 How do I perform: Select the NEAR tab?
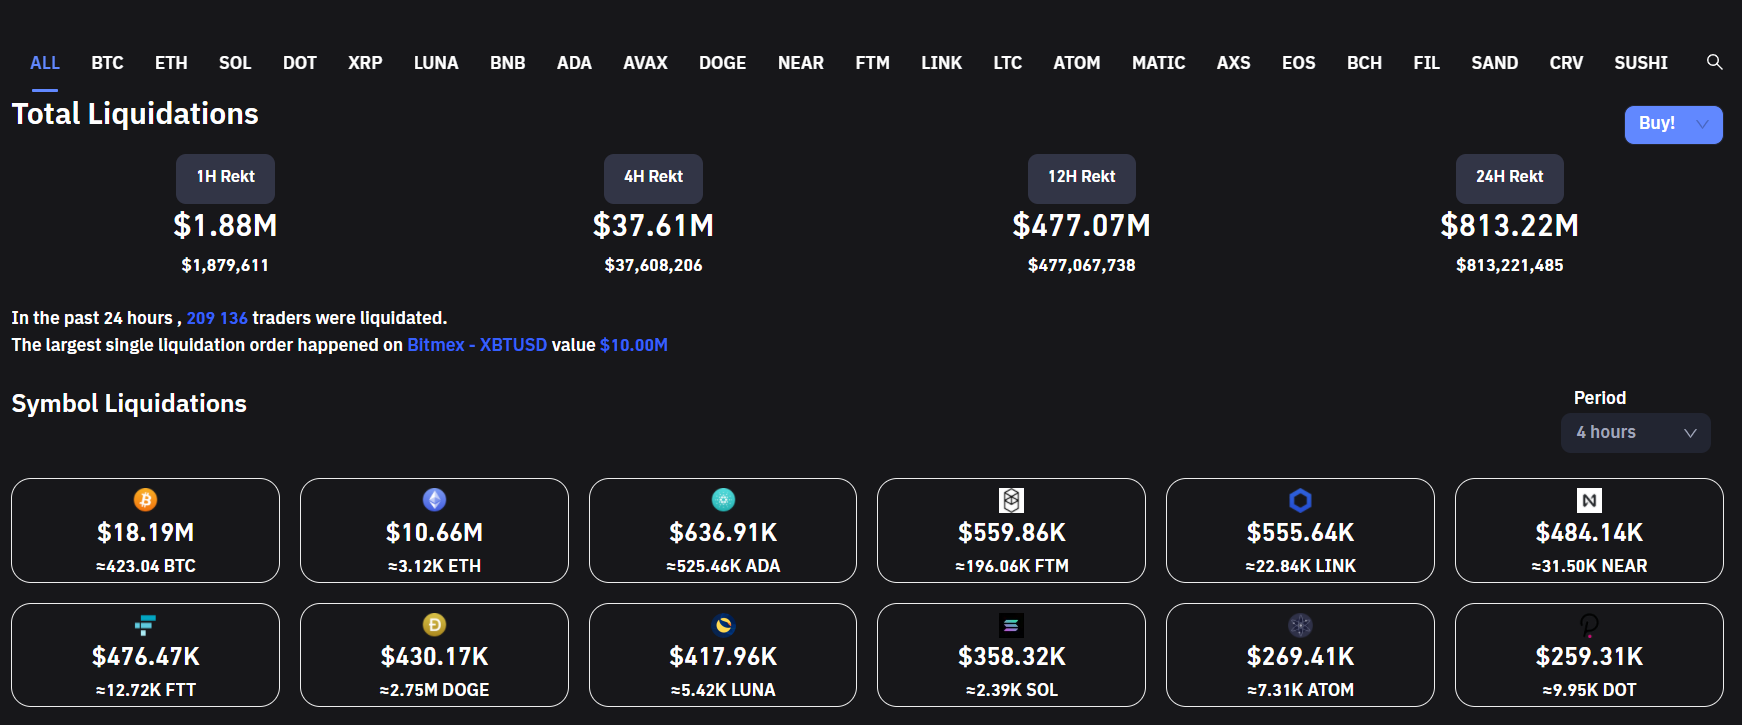point(801,63)
